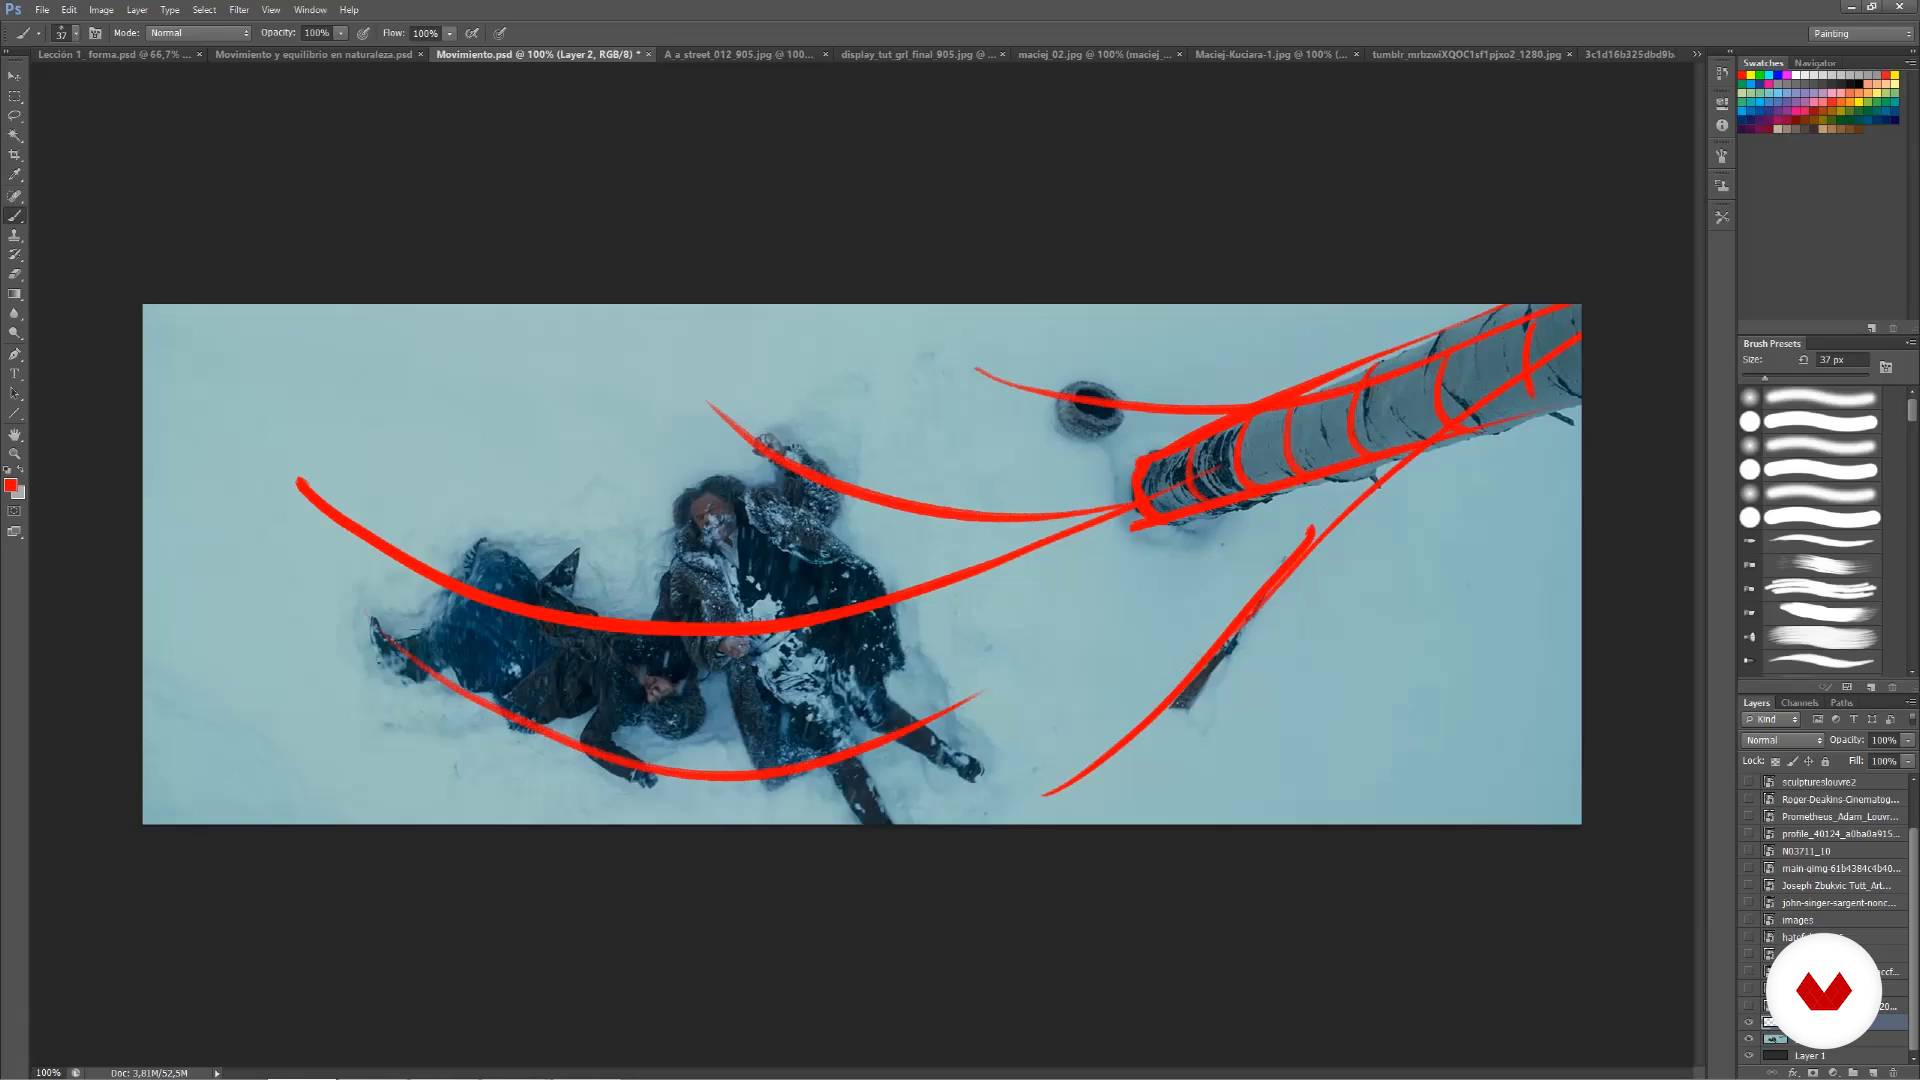Screen dimensions: 1920x1080
Task: Select the Healing Brush tool
Action: point(14,196)
